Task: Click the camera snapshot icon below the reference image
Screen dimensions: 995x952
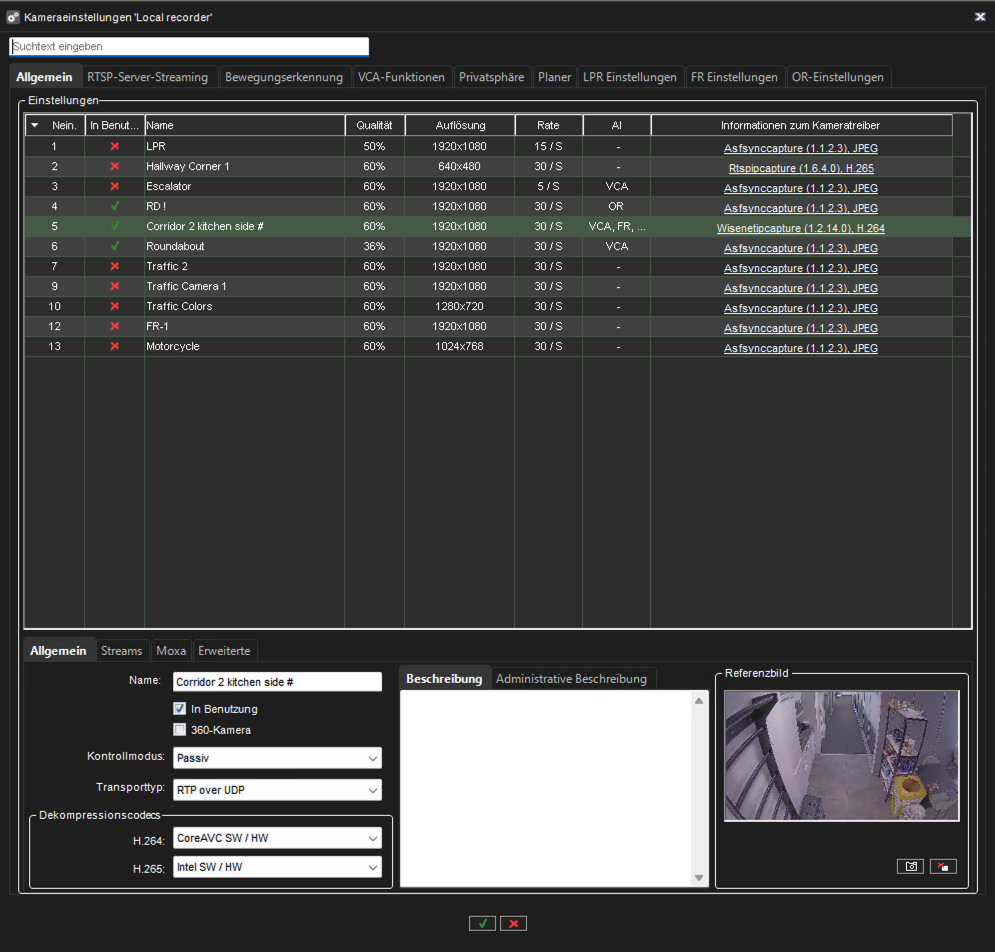Action: tap(910, 866)
